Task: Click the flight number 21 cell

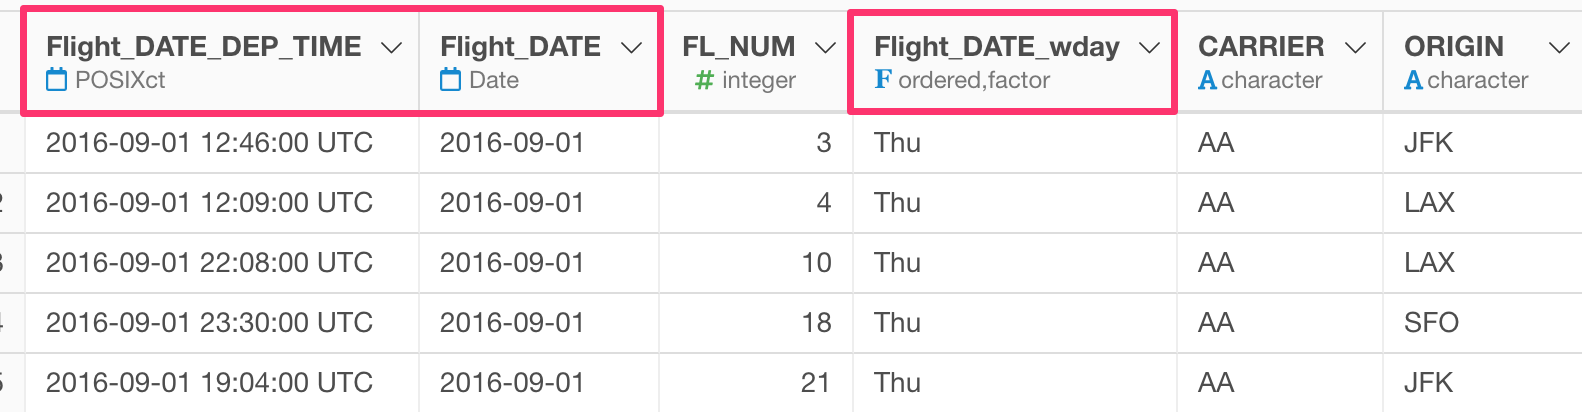Action: point(756,383)
